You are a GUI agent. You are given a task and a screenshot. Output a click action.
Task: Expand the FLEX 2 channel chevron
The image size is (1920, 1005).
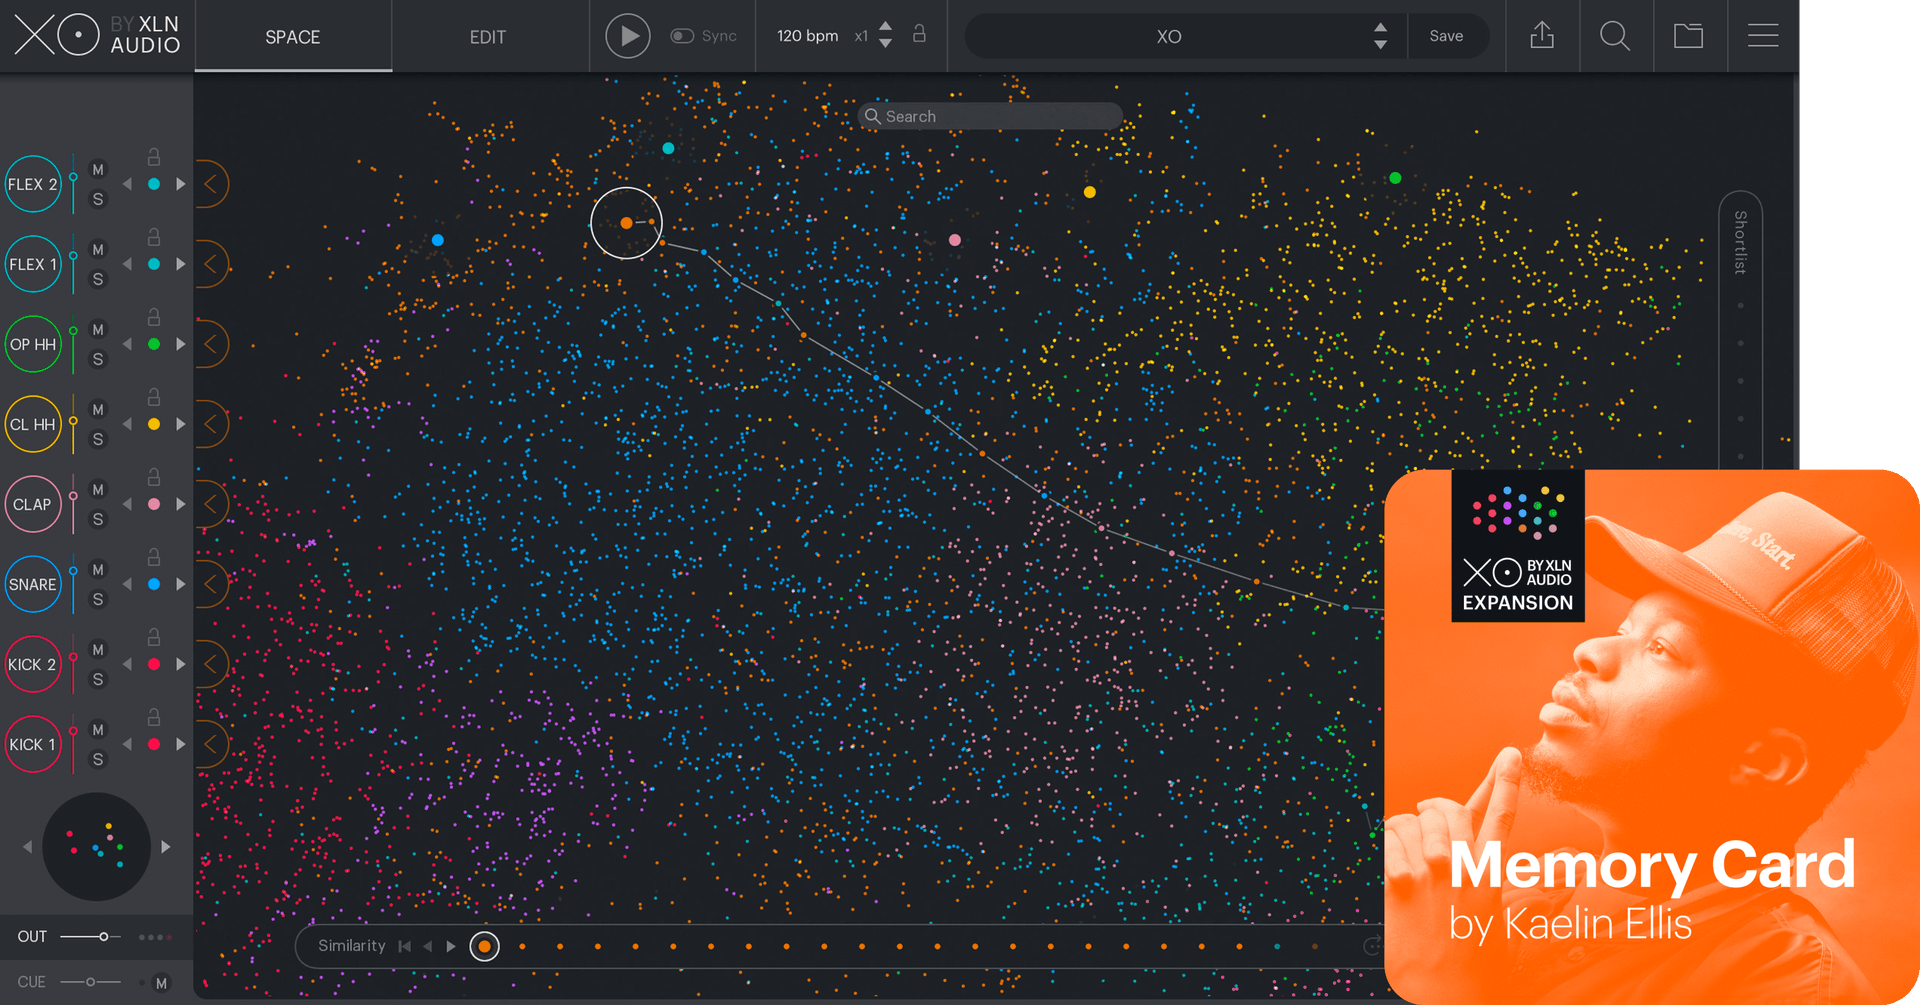pyautogui.click(x=211, y=184)
